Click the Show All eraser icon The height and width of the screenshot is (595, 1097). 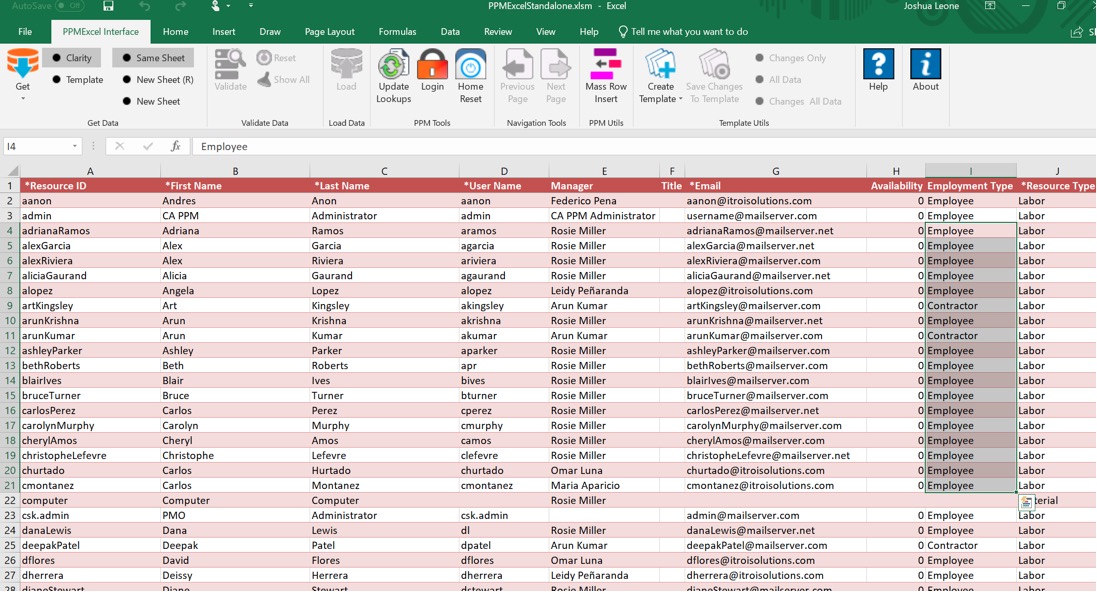264,79
